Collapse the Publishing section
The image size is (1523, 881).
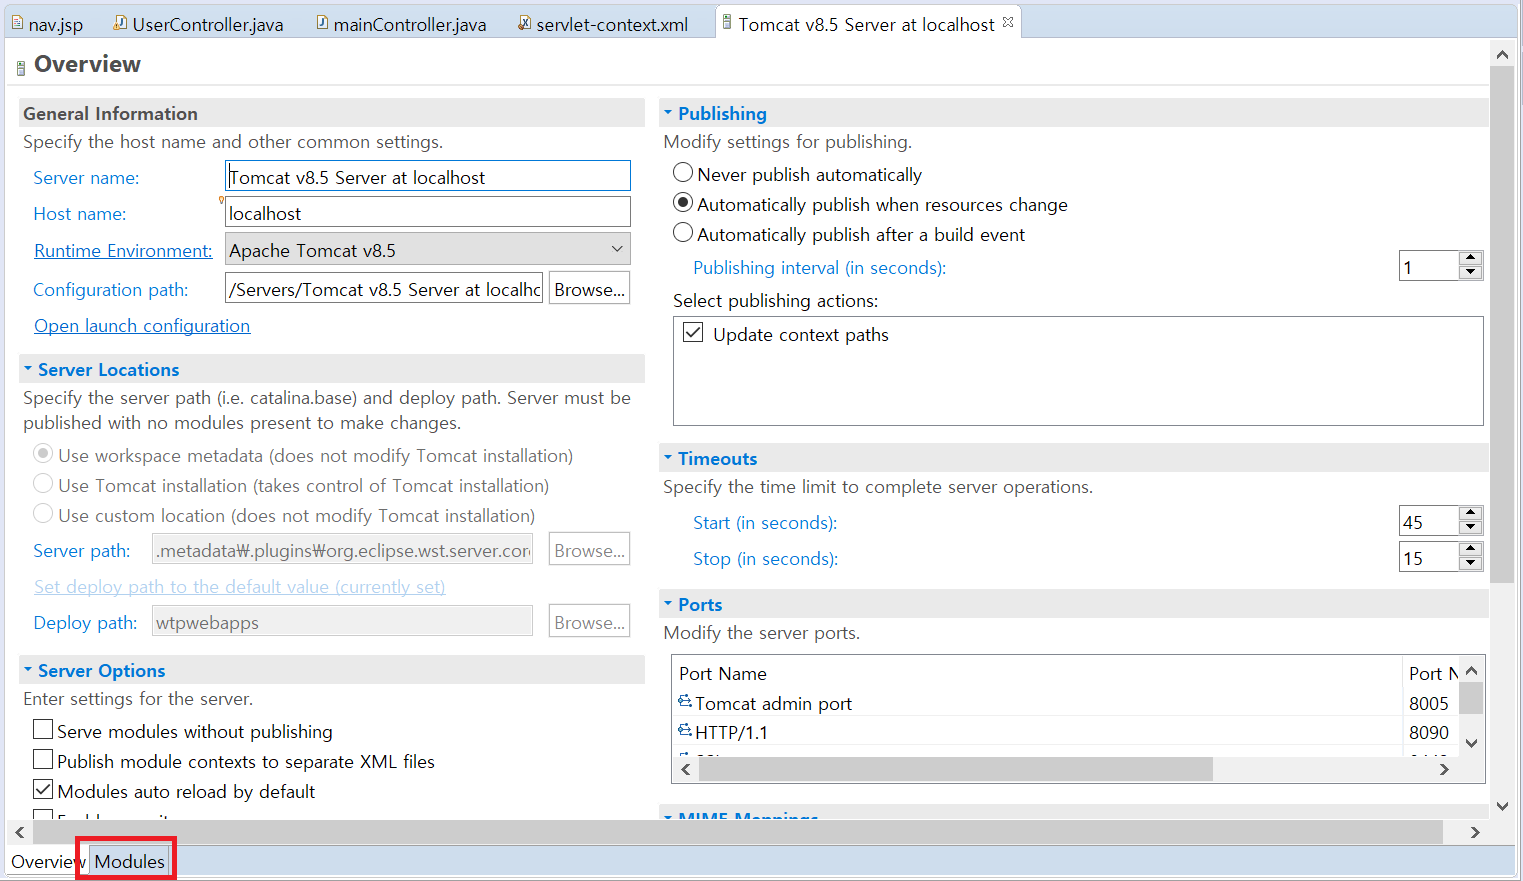pos(668,113)
